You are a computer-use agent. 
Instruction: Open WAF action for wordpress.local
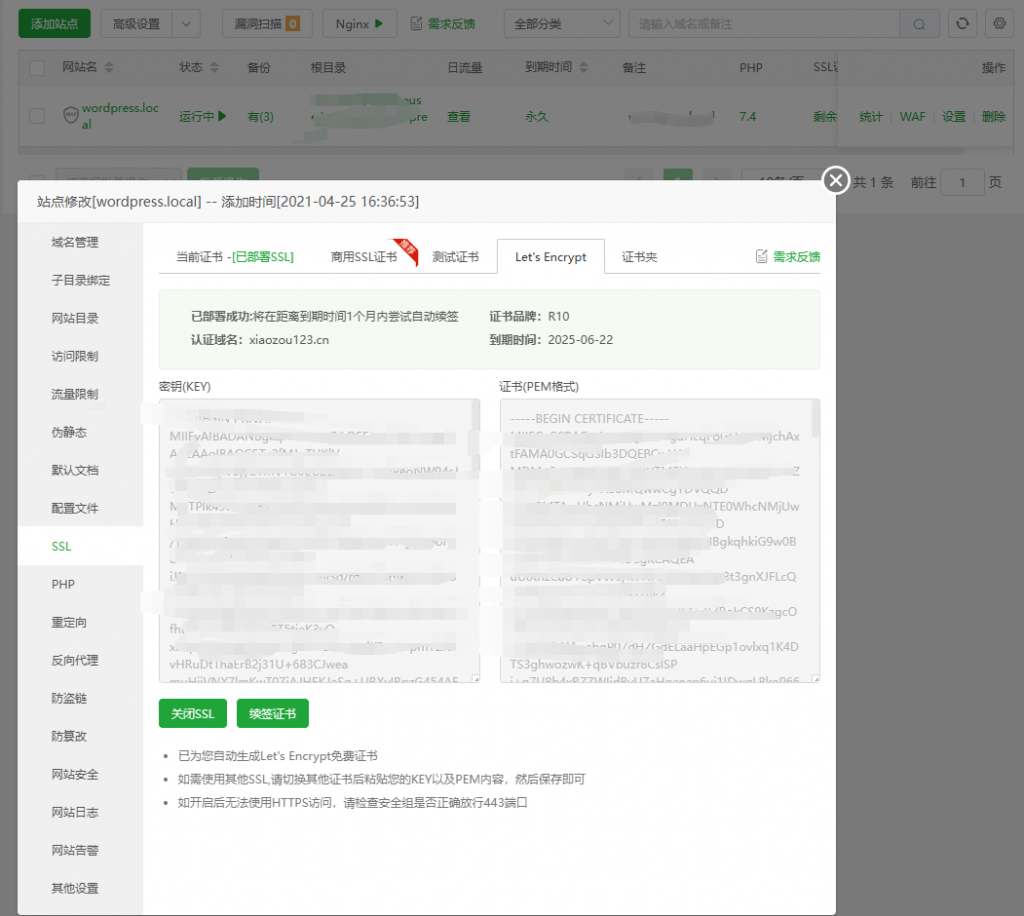[912, 117]
